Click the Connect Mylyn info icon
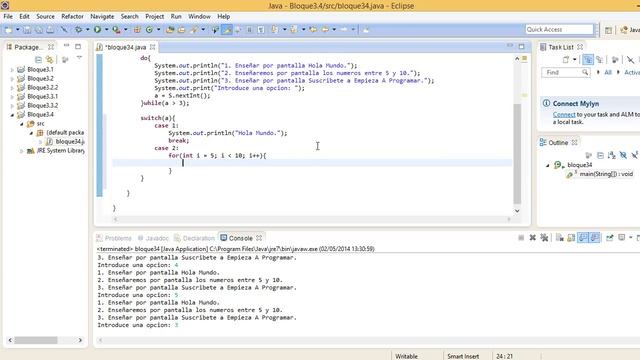The image size is (640, 360). (546, 103)
